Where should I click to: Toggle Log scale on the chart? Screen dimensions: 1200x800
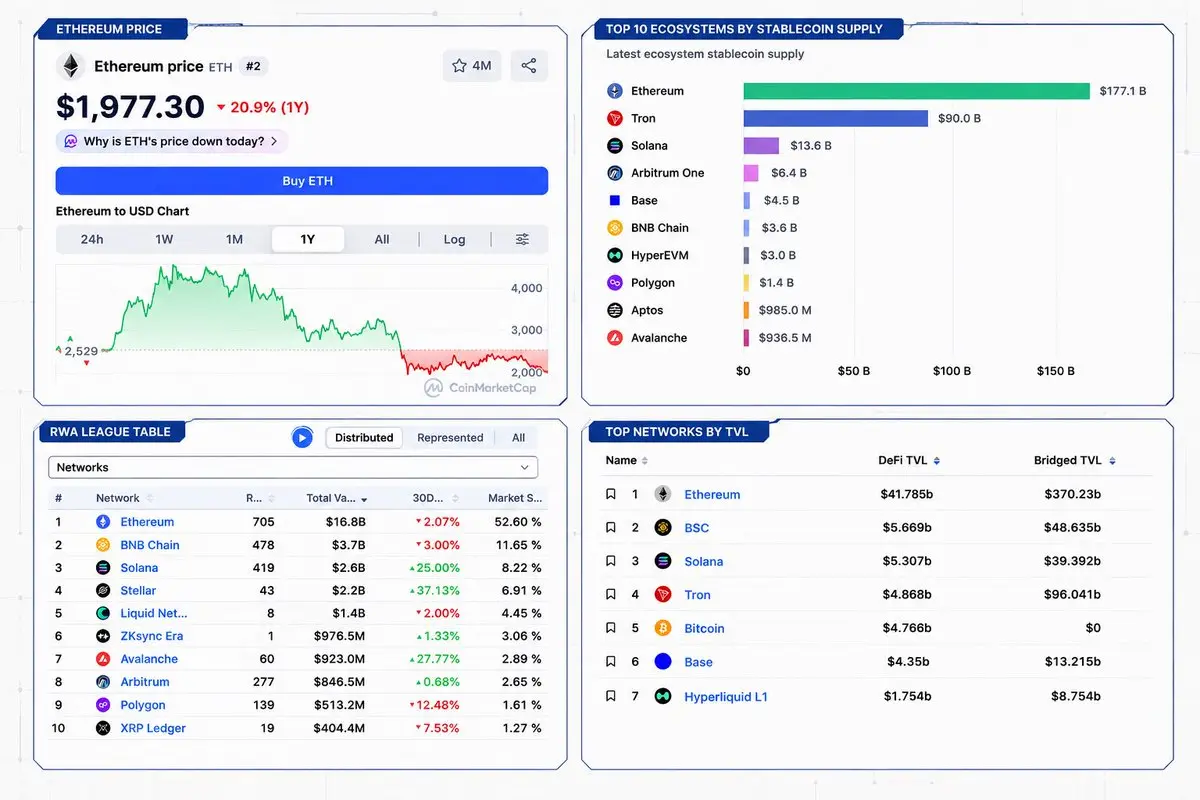pyautogui.click(x=455, y=239)
